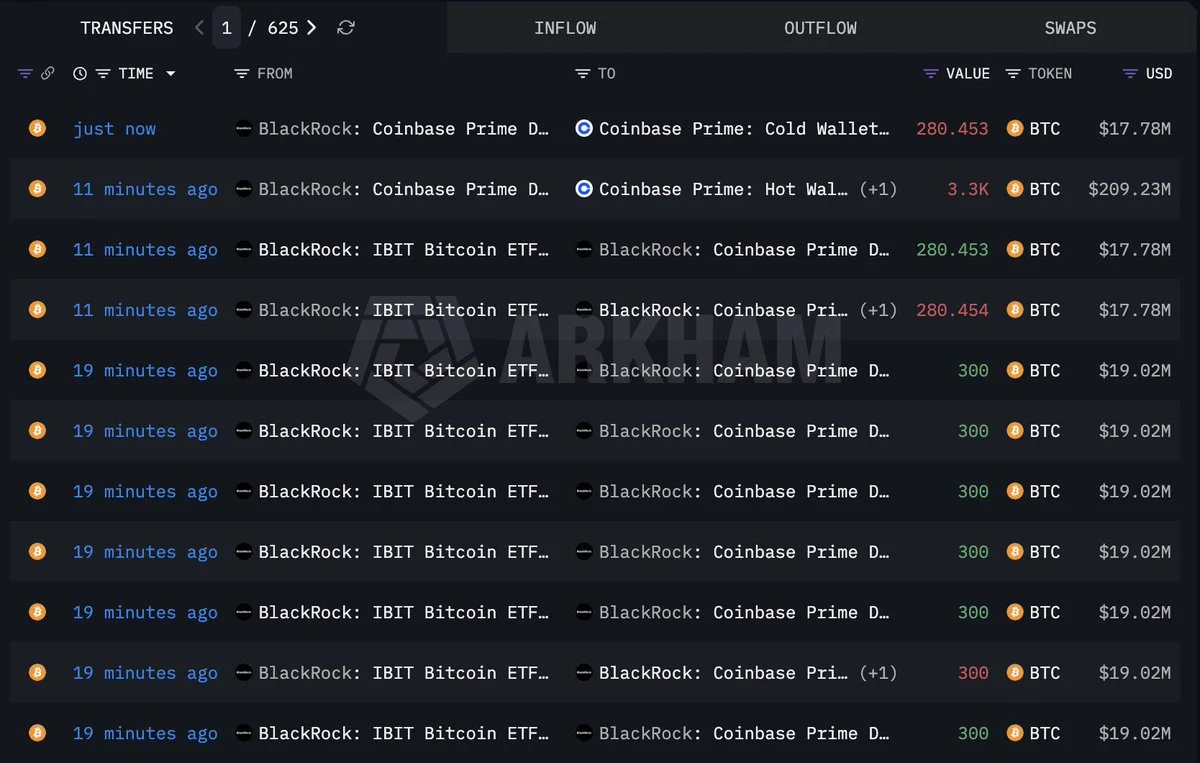1200x763 pixels.
Task: Switch to the SWAPS tab
Action: point(1070,28)
